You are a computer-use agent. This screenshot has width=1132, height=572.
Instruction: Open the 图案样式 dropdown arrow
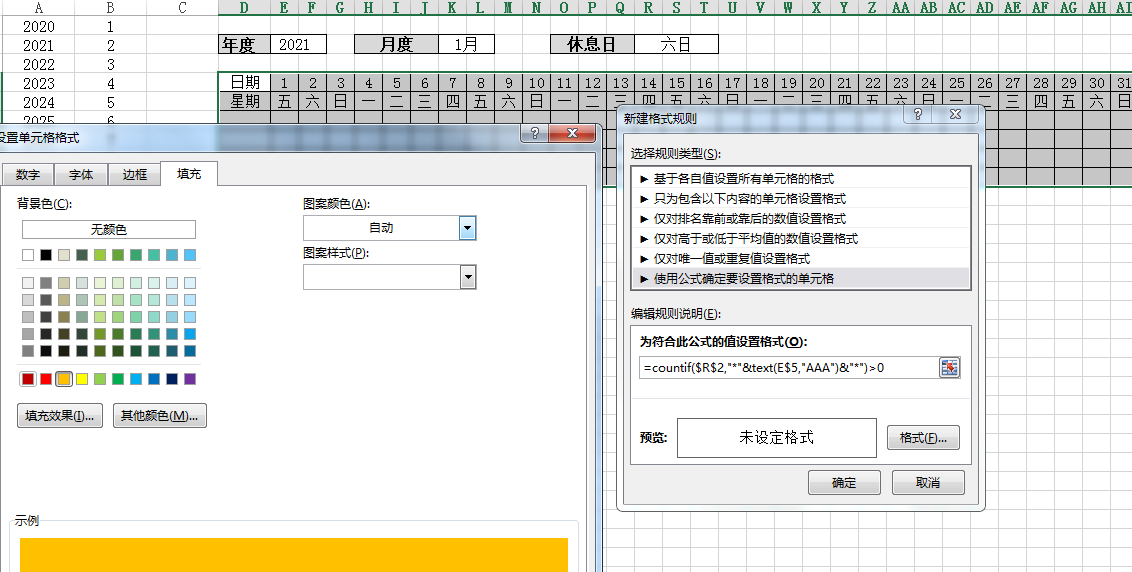coord(468,277)
